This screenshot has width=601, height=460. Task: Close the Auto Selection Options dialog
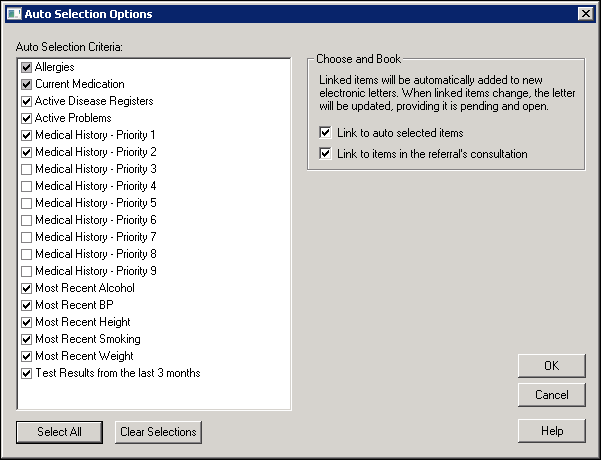[584, 14]
